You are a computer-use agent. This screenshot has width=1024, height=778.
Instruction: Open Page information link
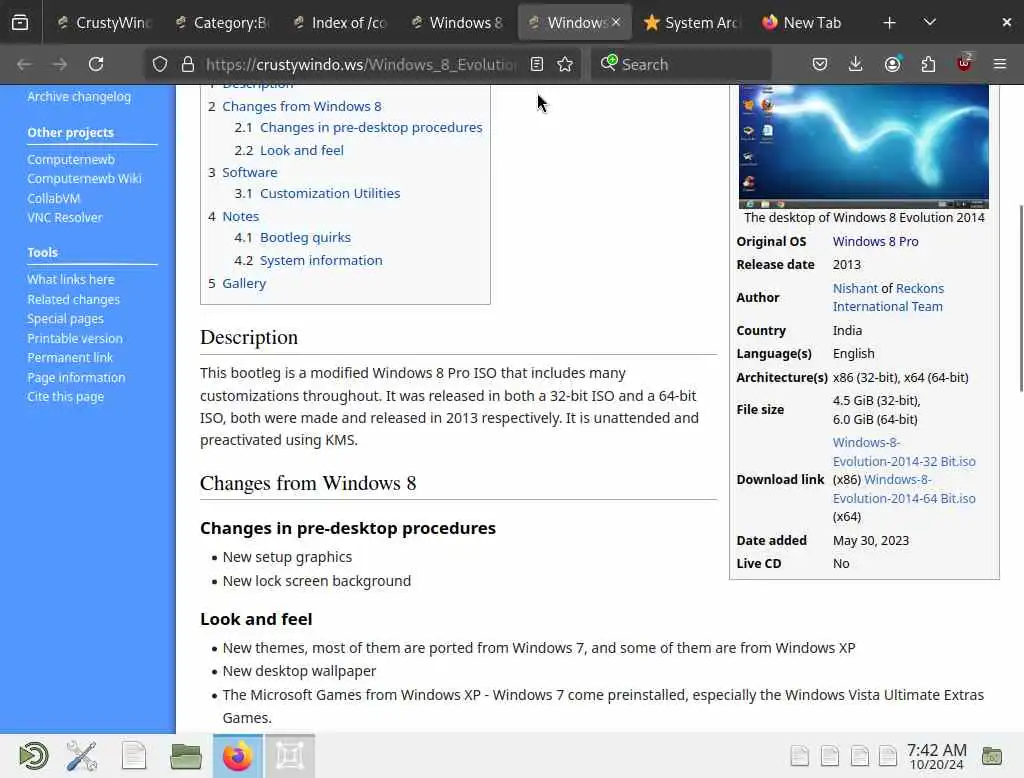pyautogui.click(x=76, y=377)
